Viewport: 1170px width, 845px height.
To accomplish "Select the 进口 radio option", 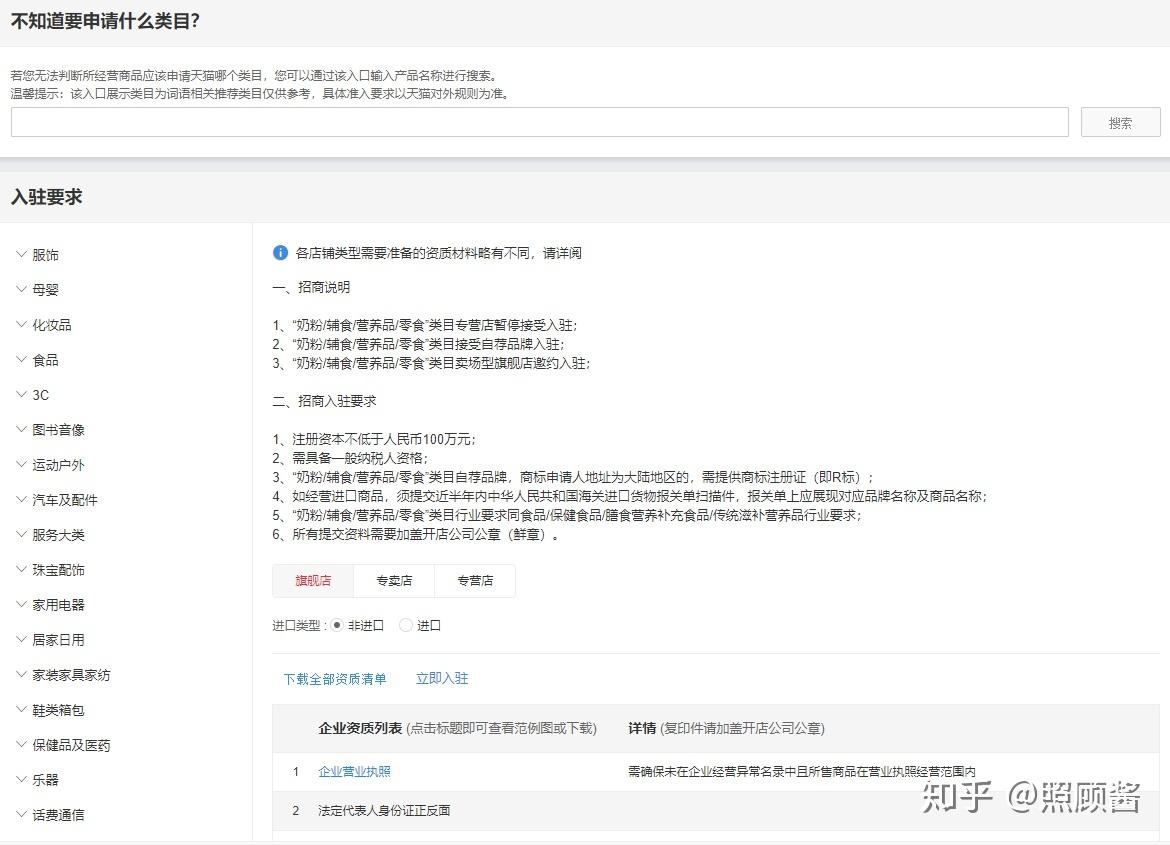I will tap(404, 624).
